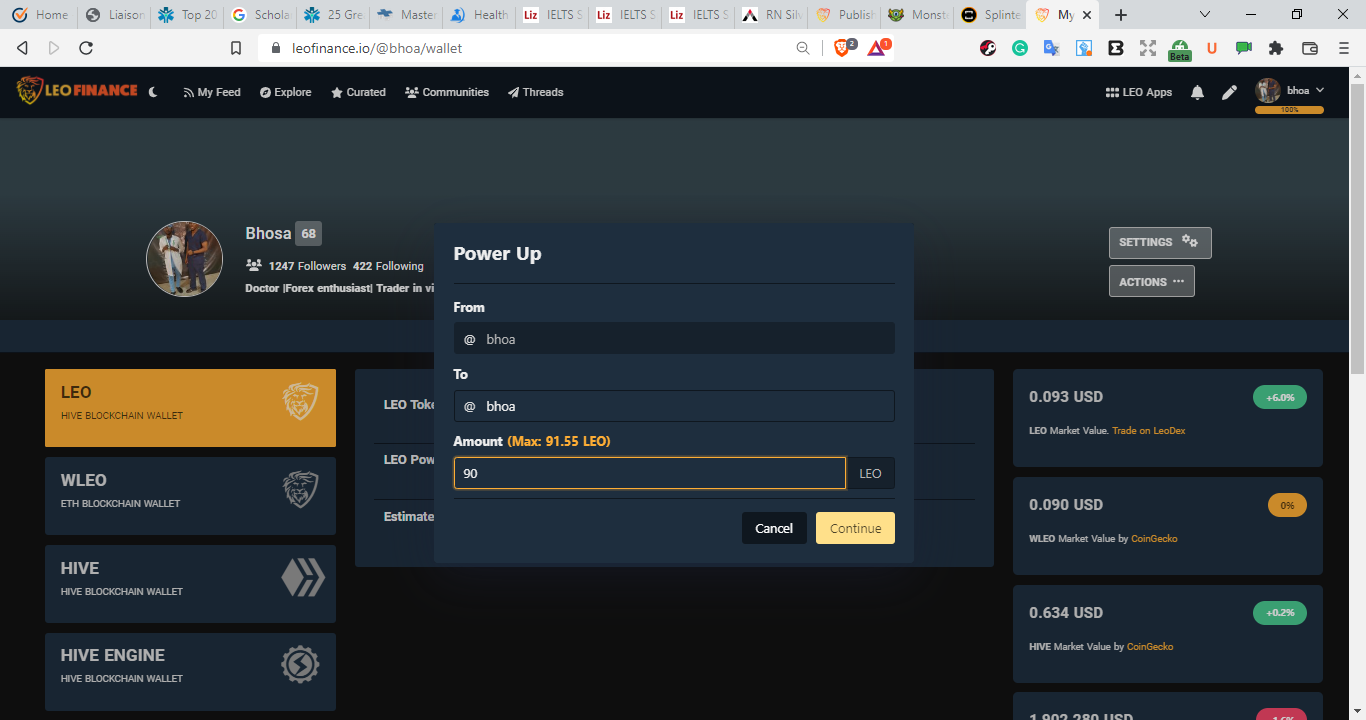Screen dimensions: 1366x720
Task: Click the pencil icon to write a post
Action: (x=1230, y=92)
